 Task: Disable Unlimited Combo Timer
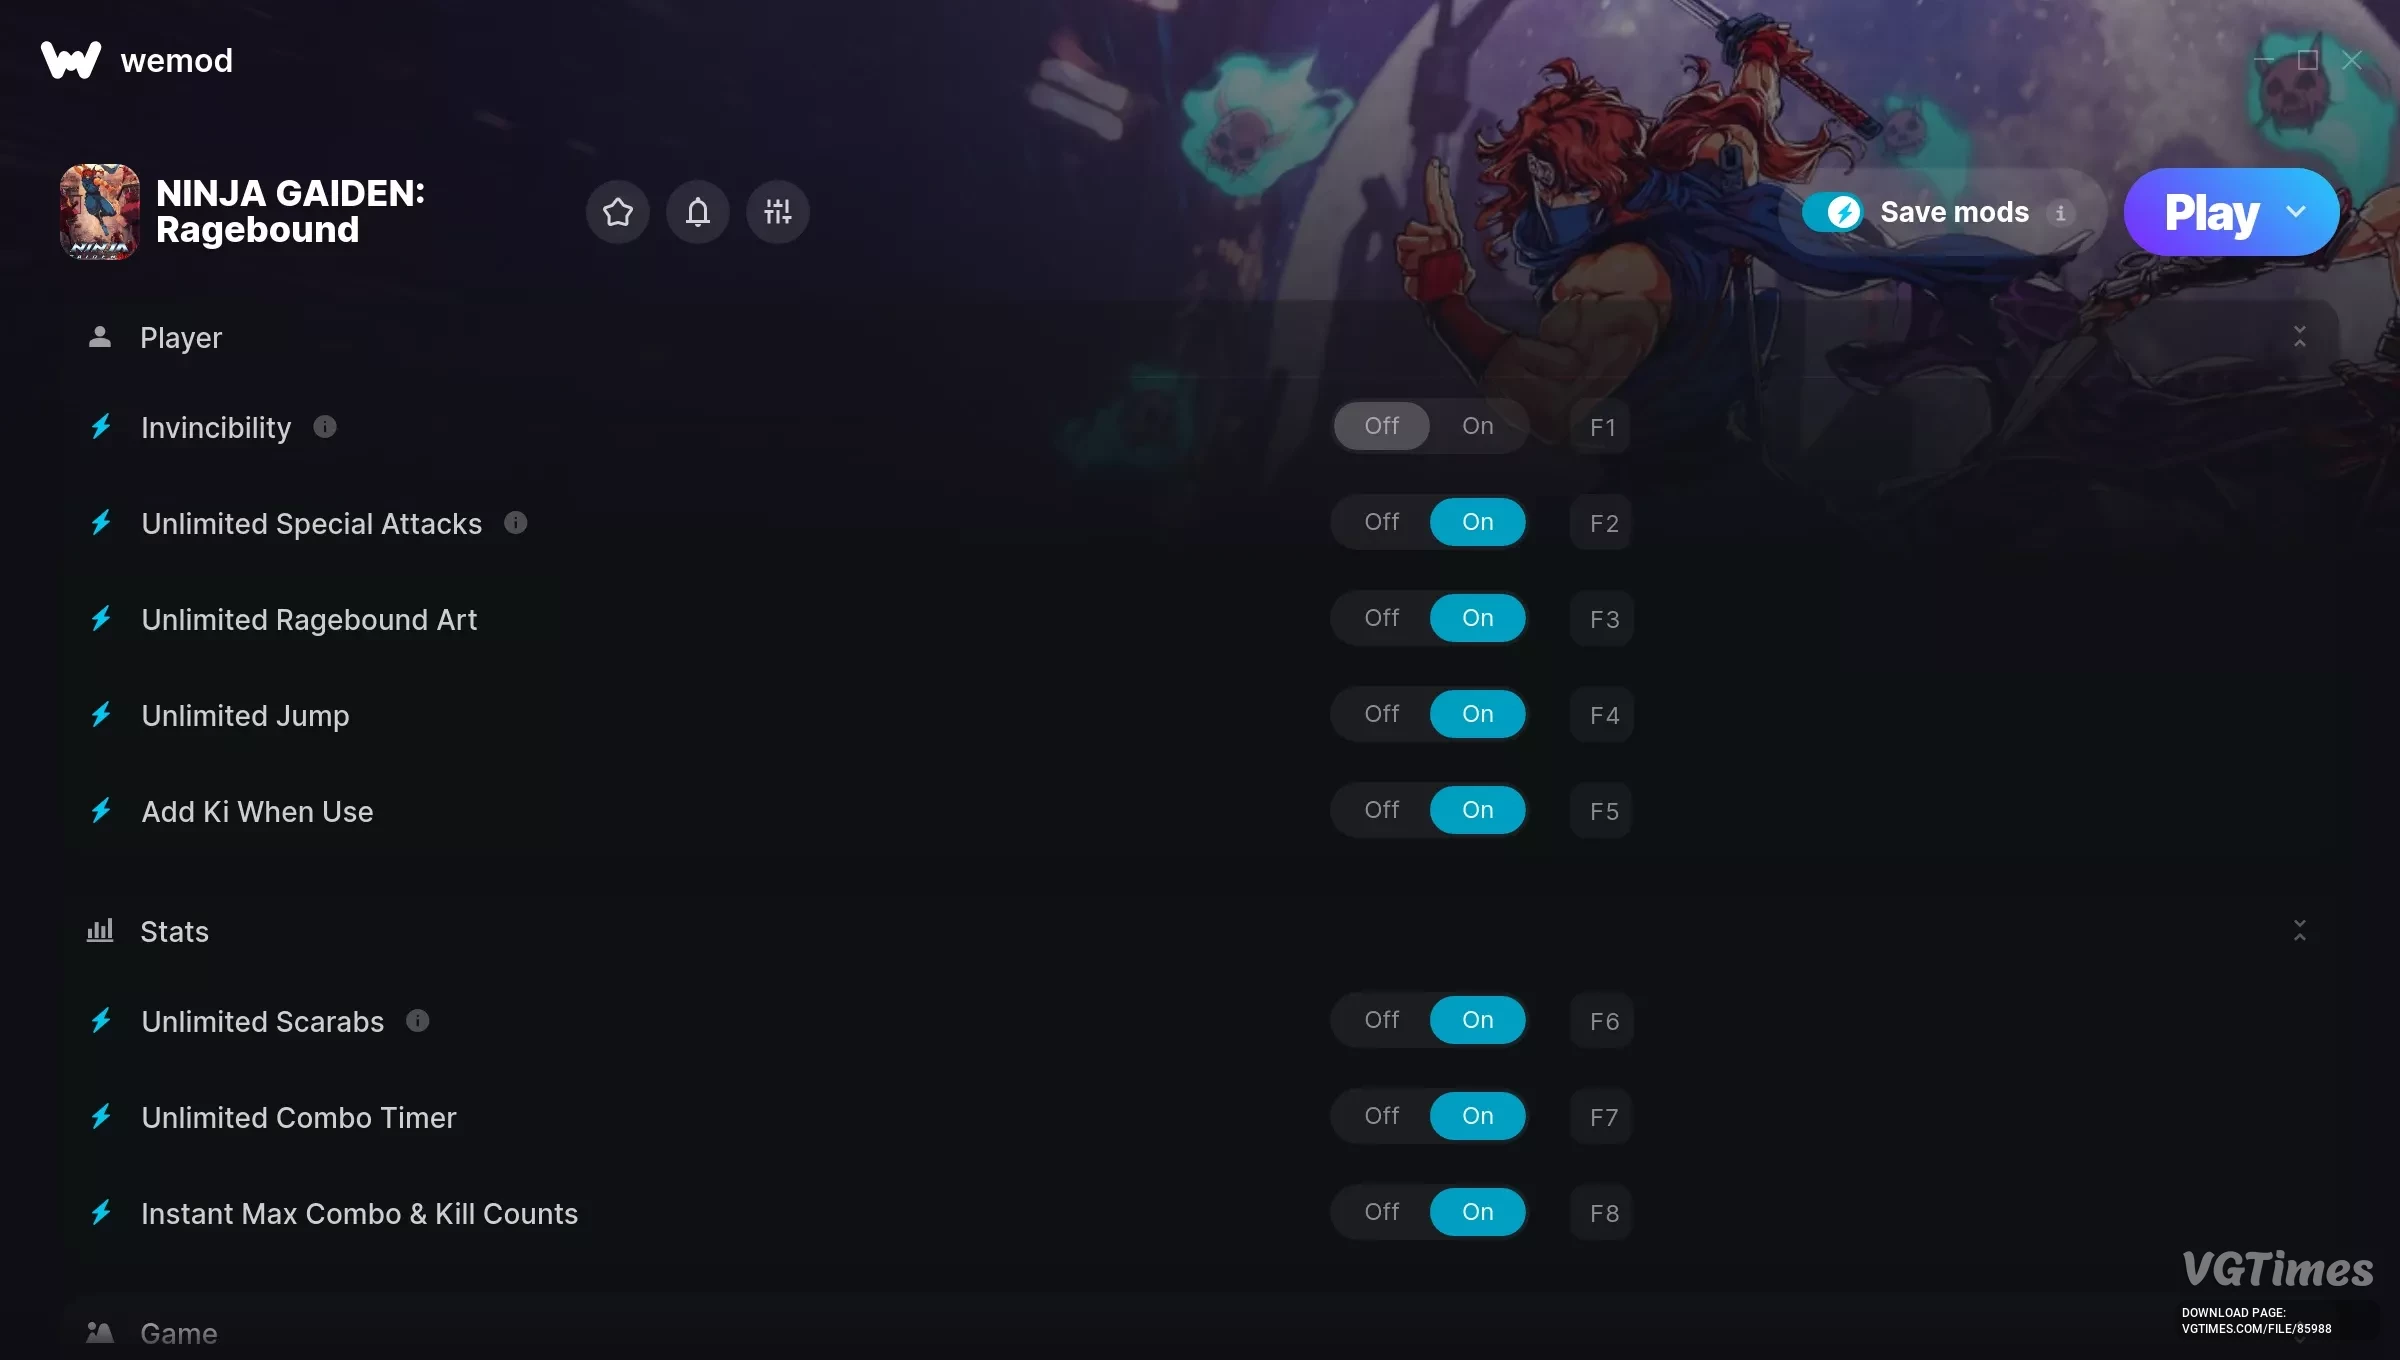[1381, 1116]
